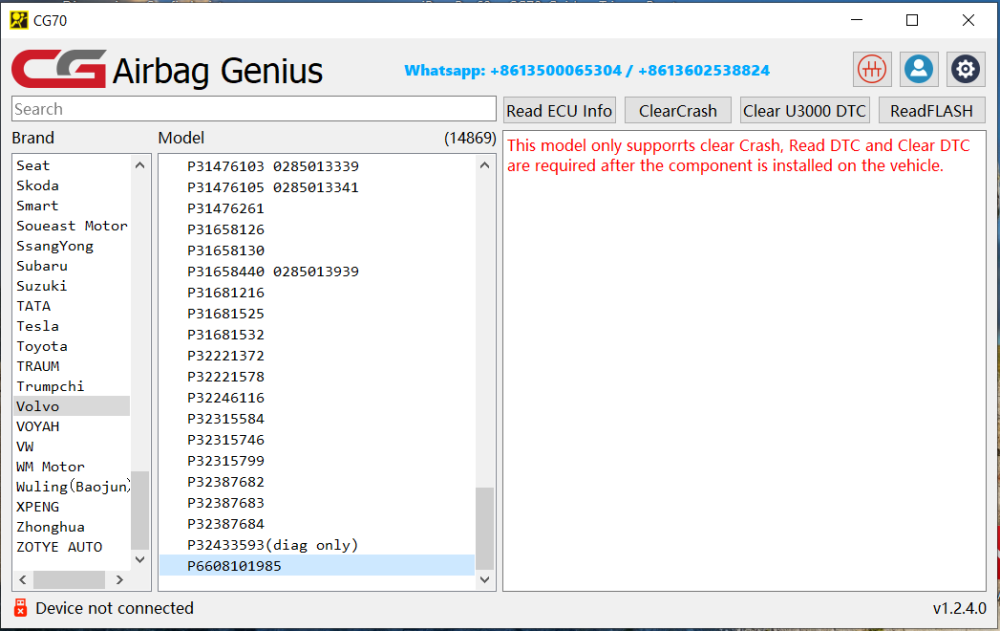The height and width of the screenshot is (631, 1000).
Task: Model list scroll up arrow
Action: coord(485,165)
